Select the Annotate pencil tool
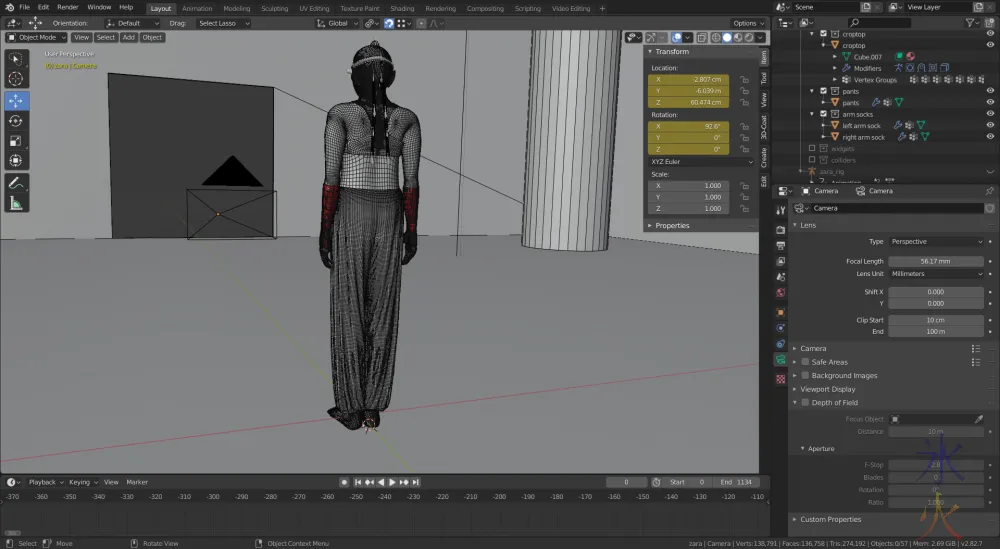Screen dimensions: 1000x549 coord(16,183)
